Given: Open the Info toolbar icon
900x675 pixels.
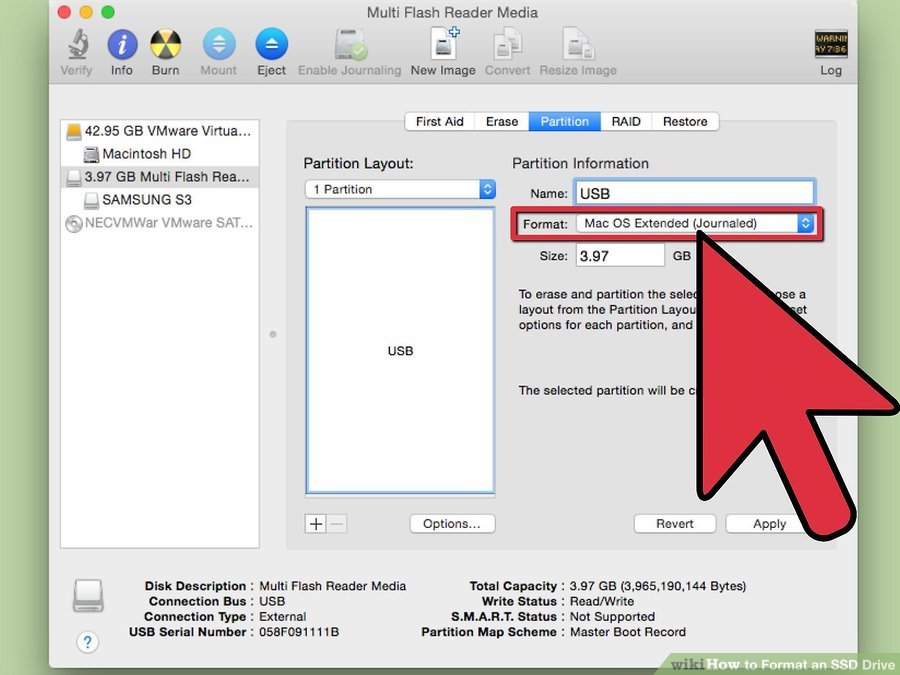Looking at the screenshot, I should tap(122, 45).
